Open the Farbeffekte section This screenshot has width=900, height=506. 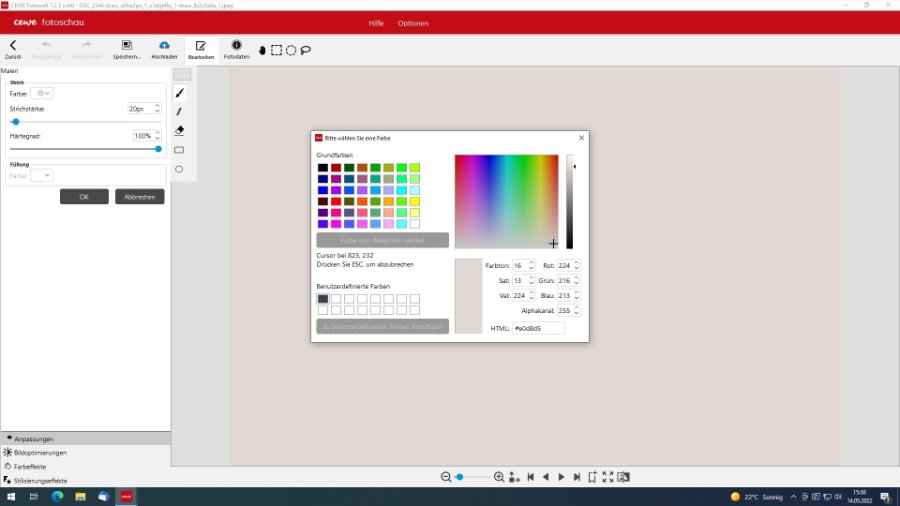point(86,467)
